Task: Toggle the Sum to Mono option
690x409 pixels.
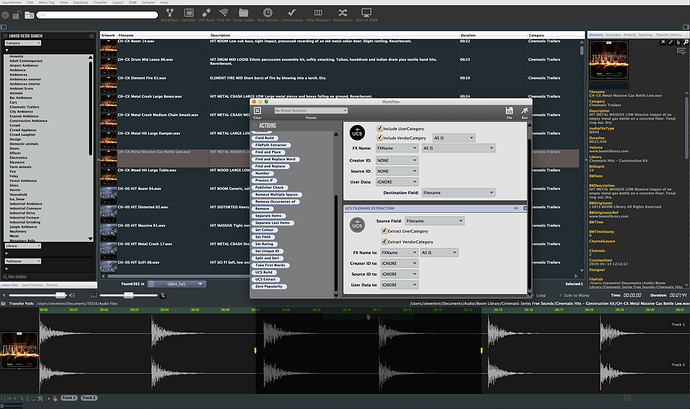Action: [574, 295]
